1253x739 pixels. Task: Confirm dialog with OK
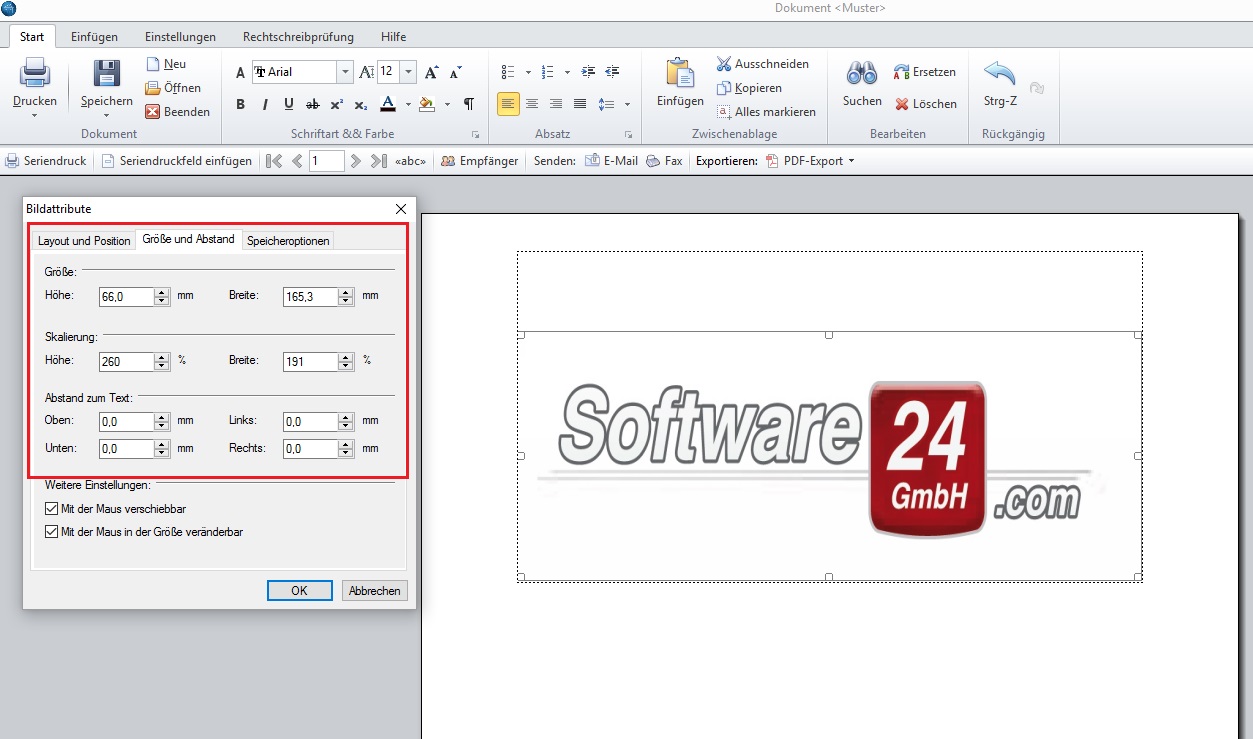[x=299, y=591]
